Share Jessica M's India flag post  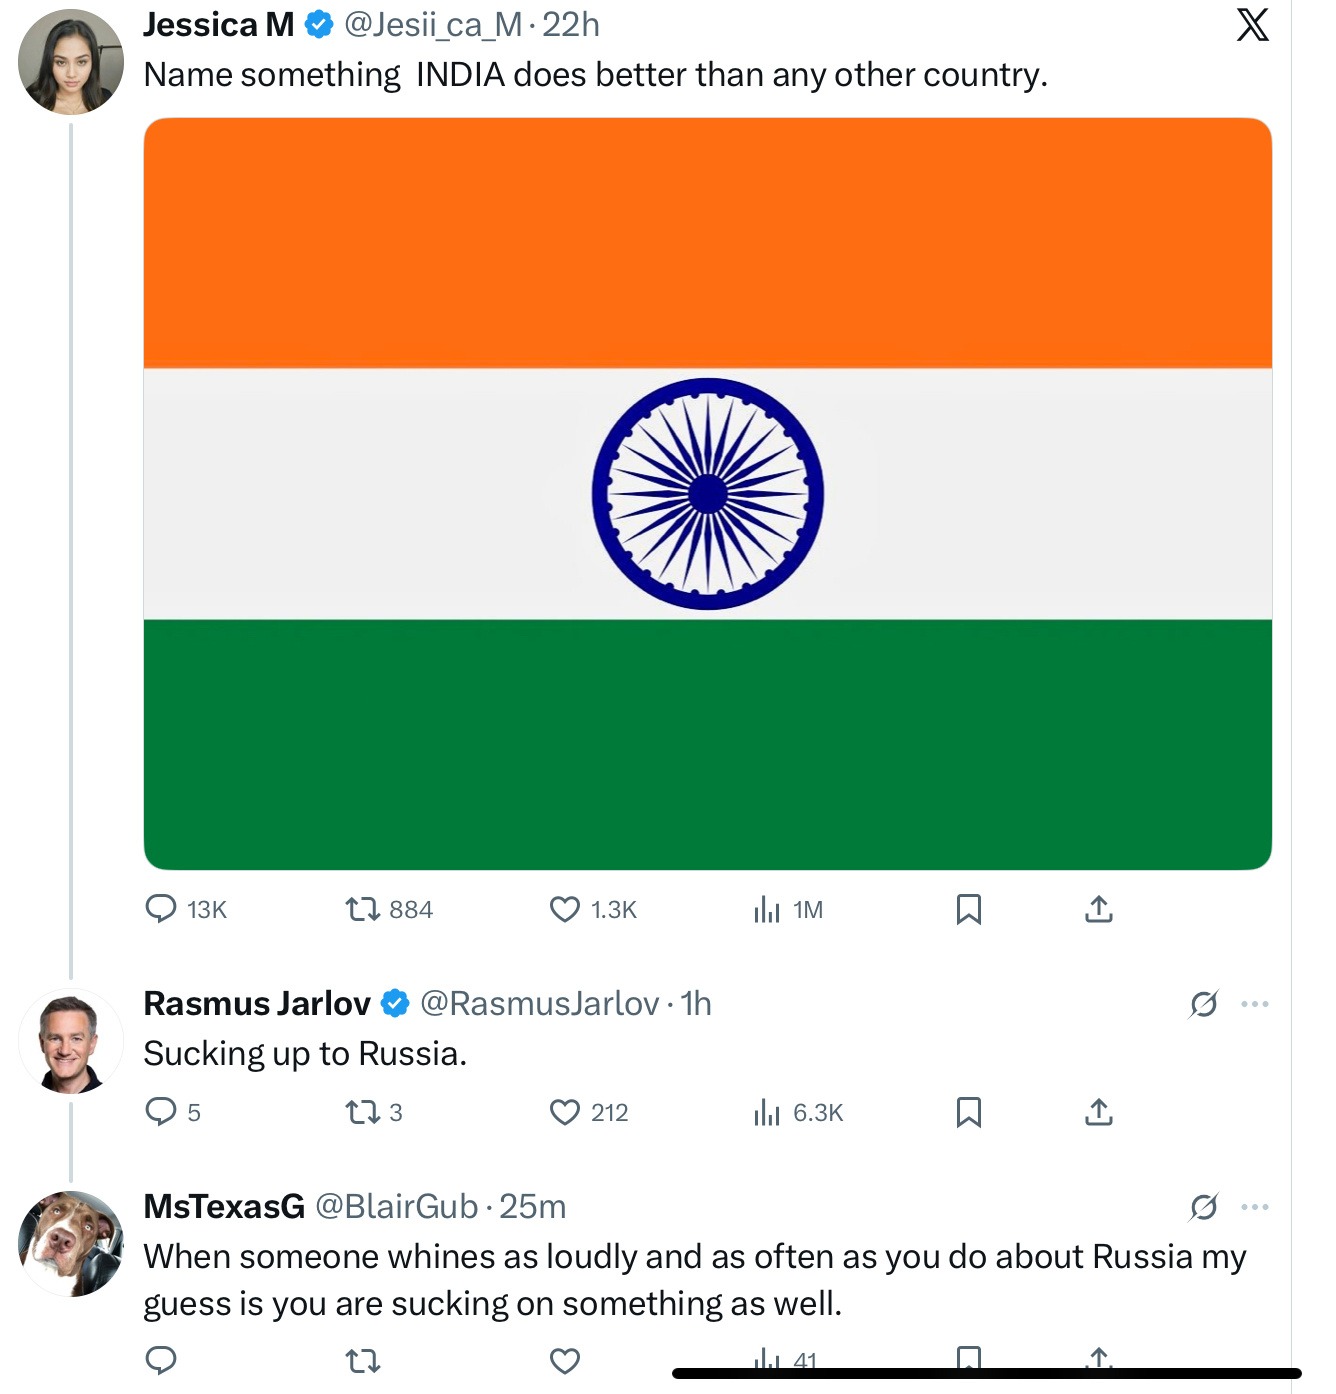click(x=1098, y=909)
